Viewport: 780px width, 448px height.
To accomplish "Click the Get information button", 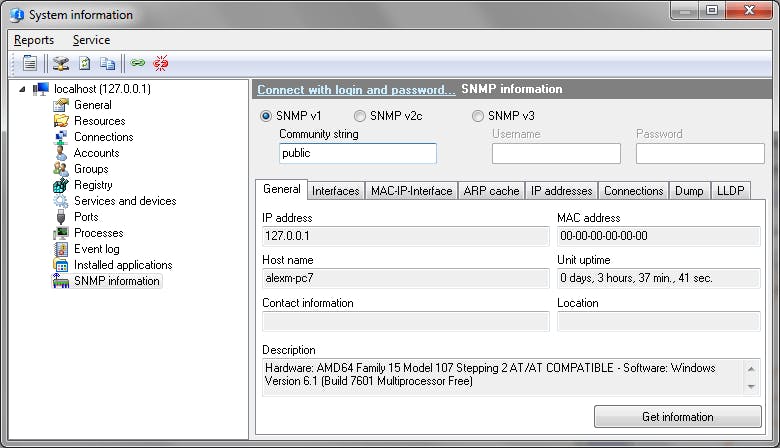I will tap(678, 417).
